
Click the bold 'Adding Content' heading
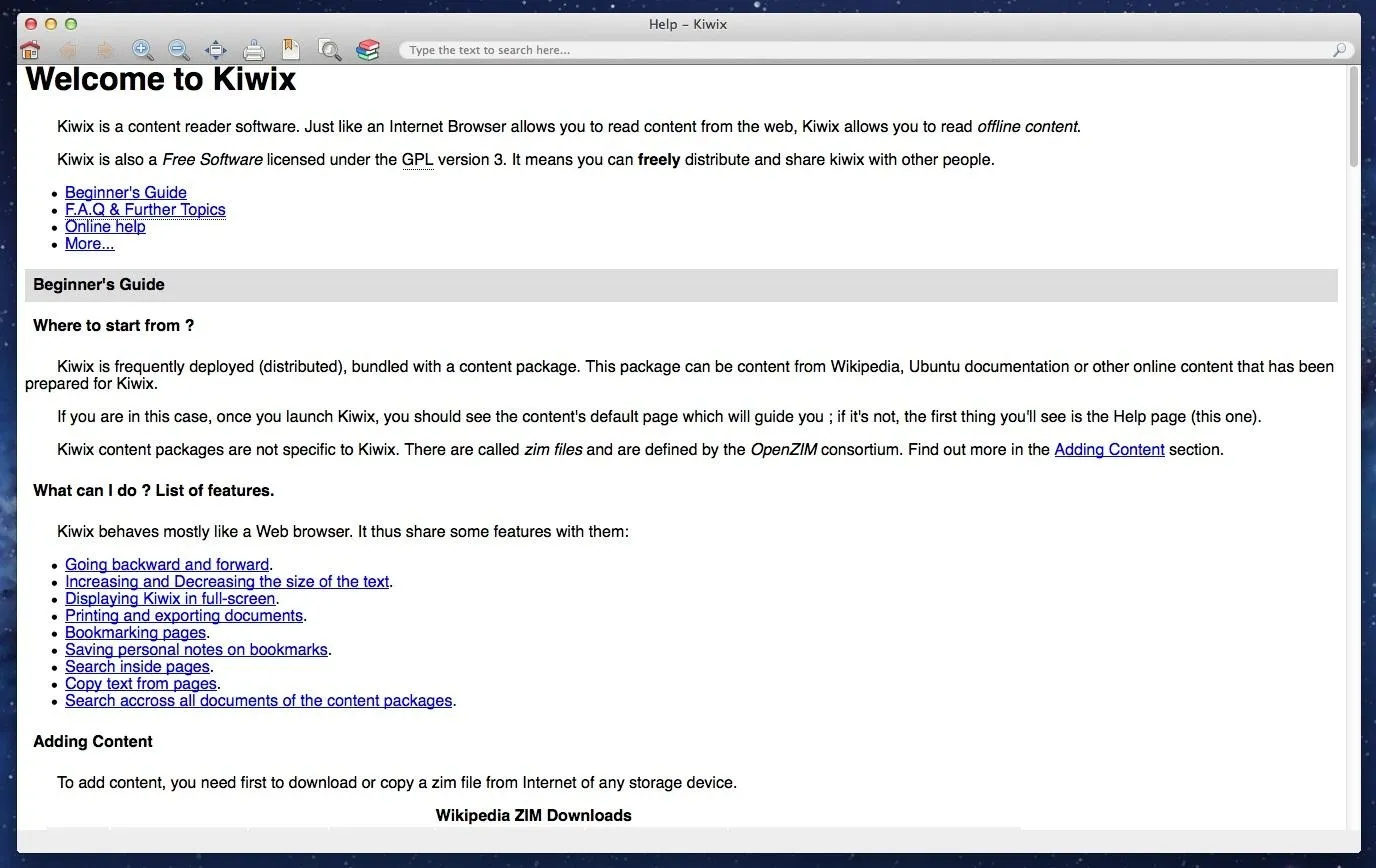click(x=93, y=741)
